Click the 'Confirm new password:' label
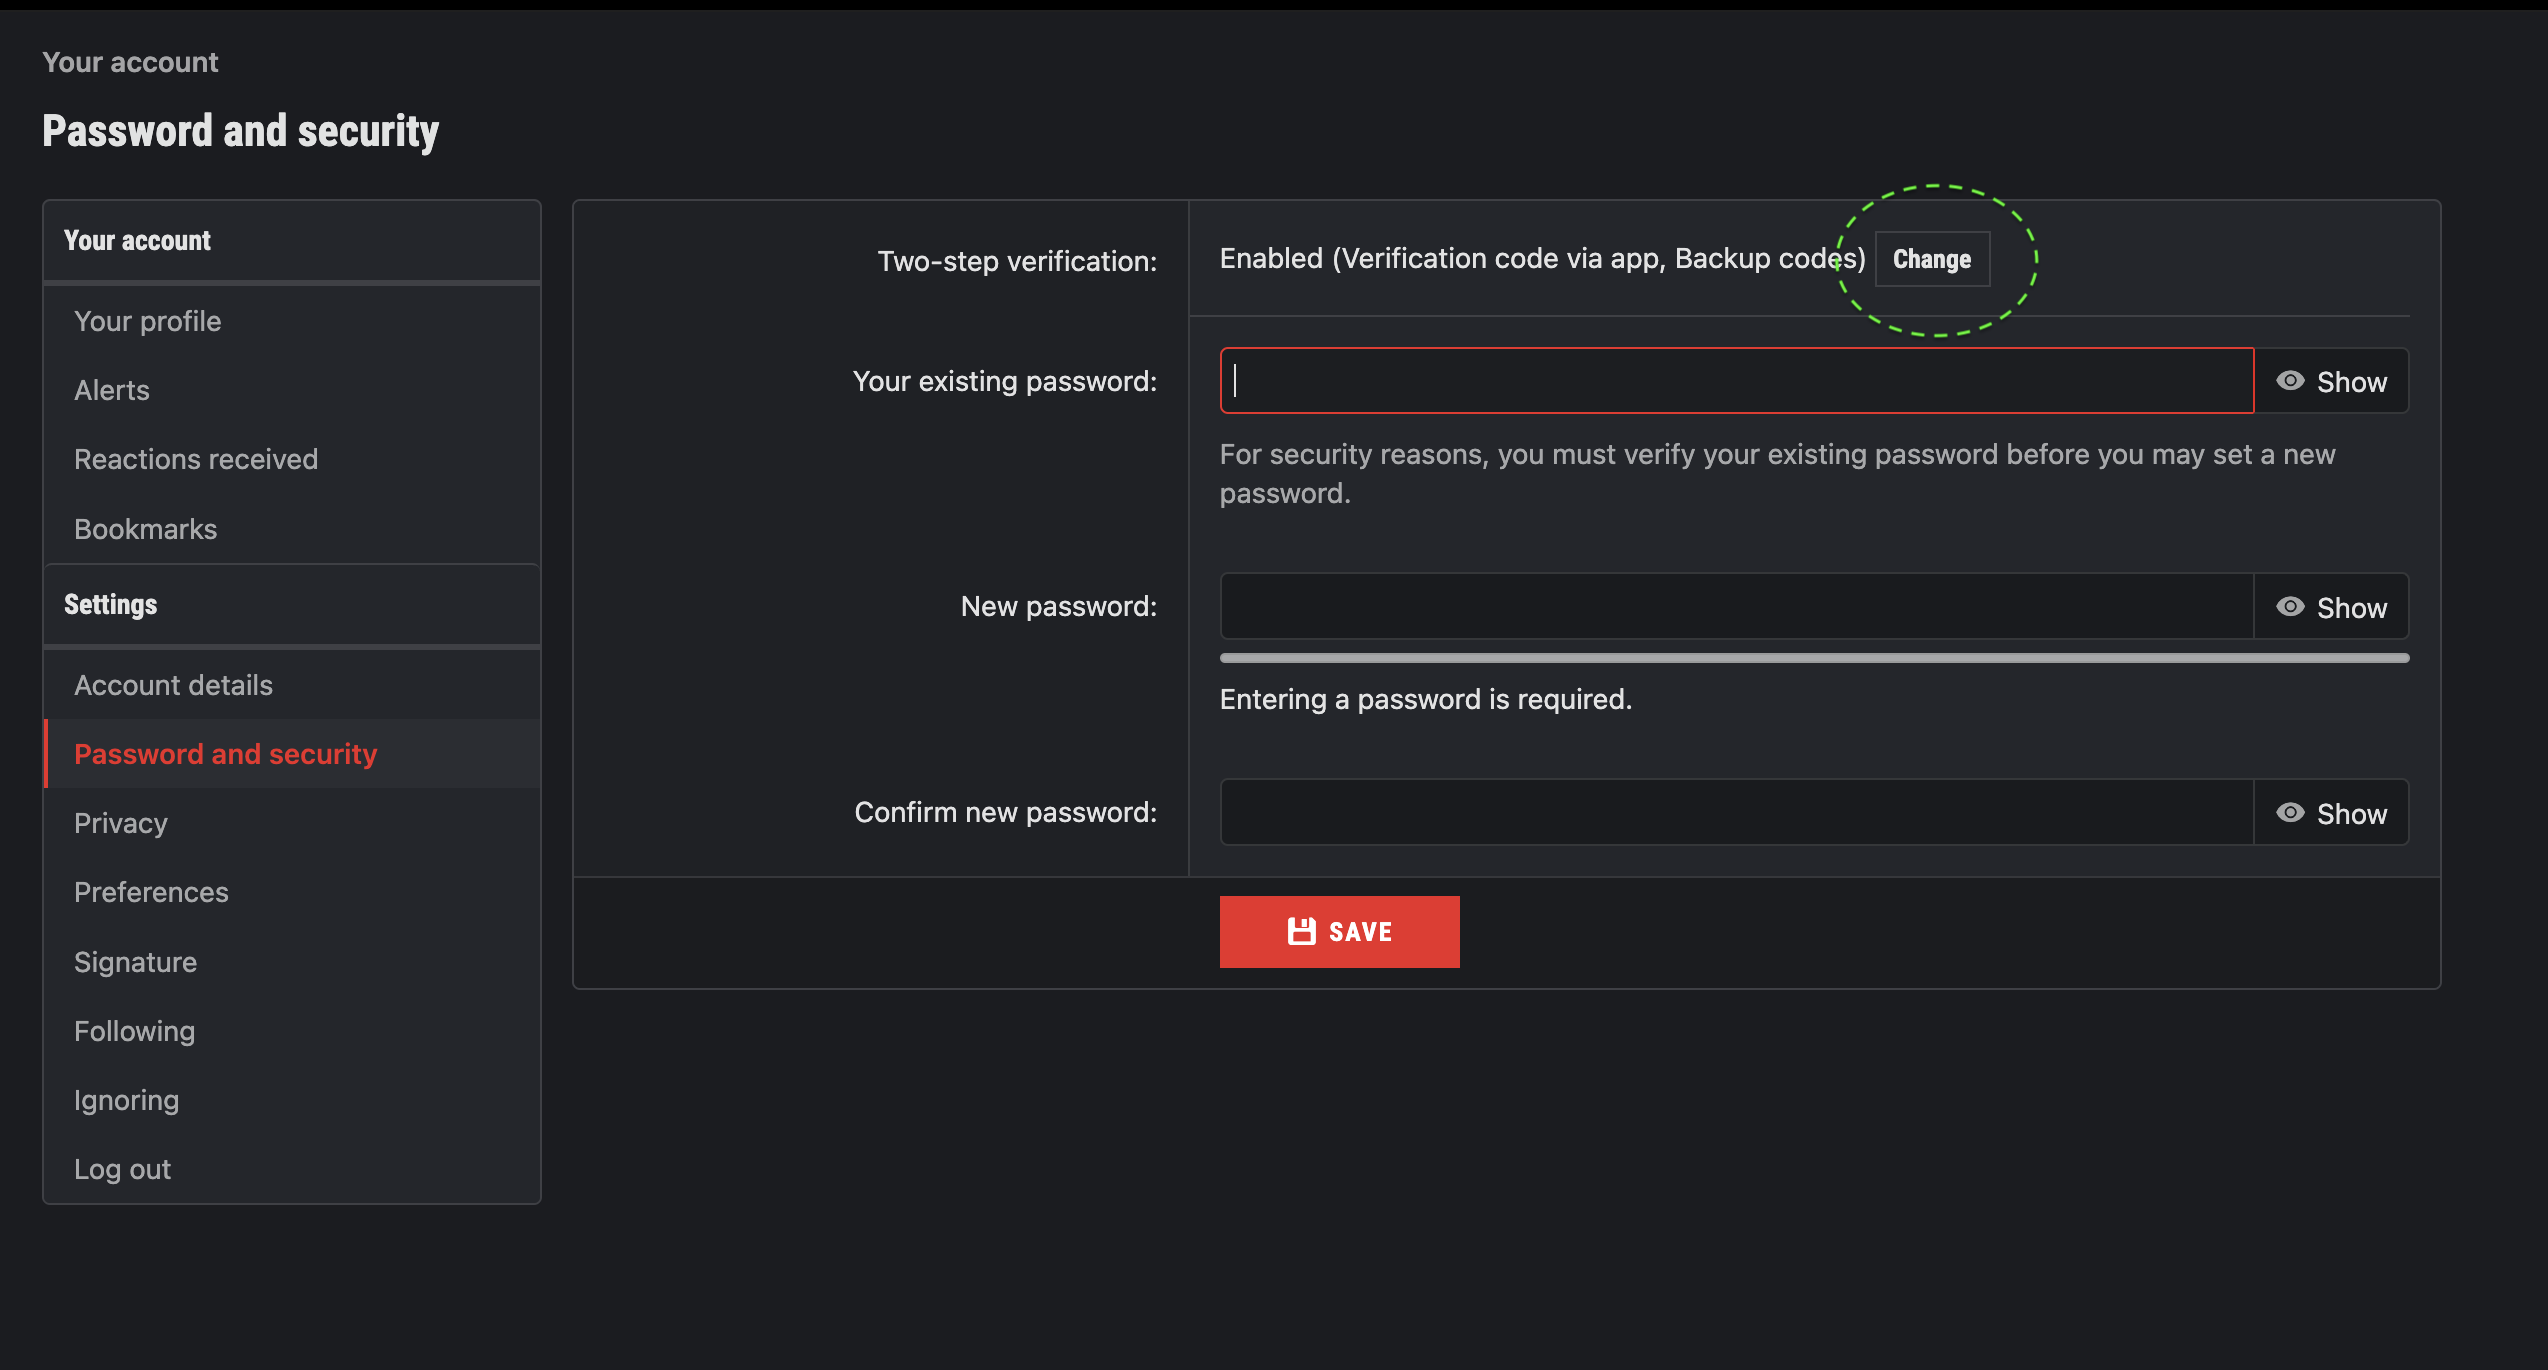 [x=1006, y=812]
